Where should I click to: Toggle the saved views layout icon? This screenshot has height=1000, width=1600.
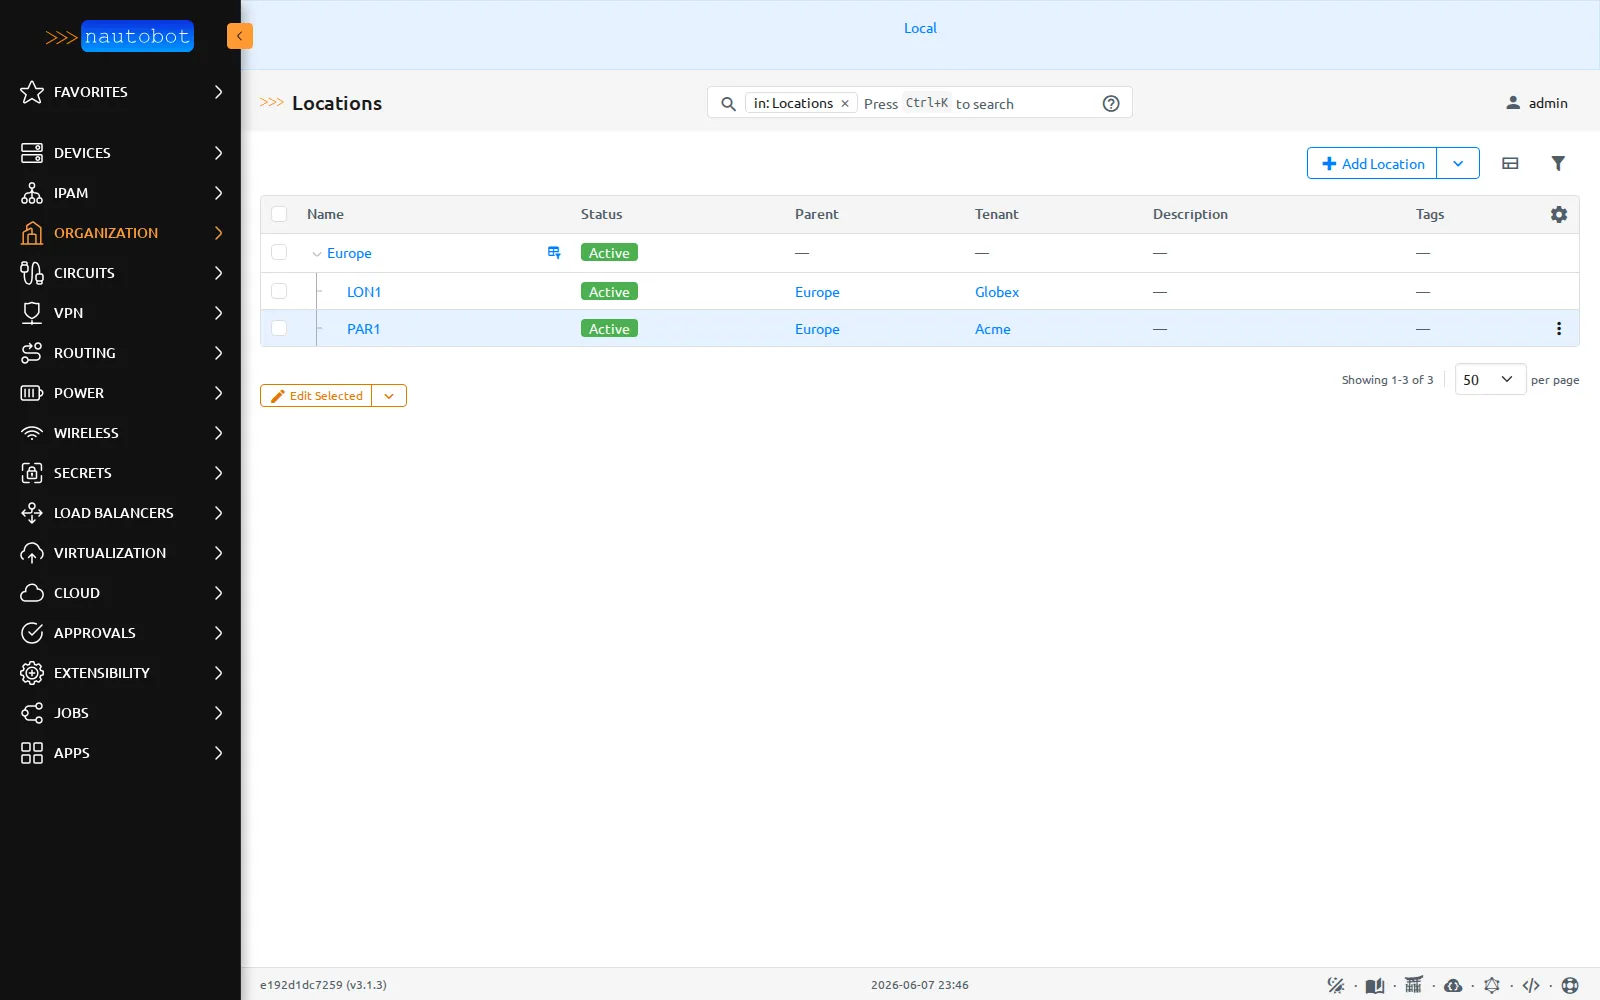(1510, 163)
